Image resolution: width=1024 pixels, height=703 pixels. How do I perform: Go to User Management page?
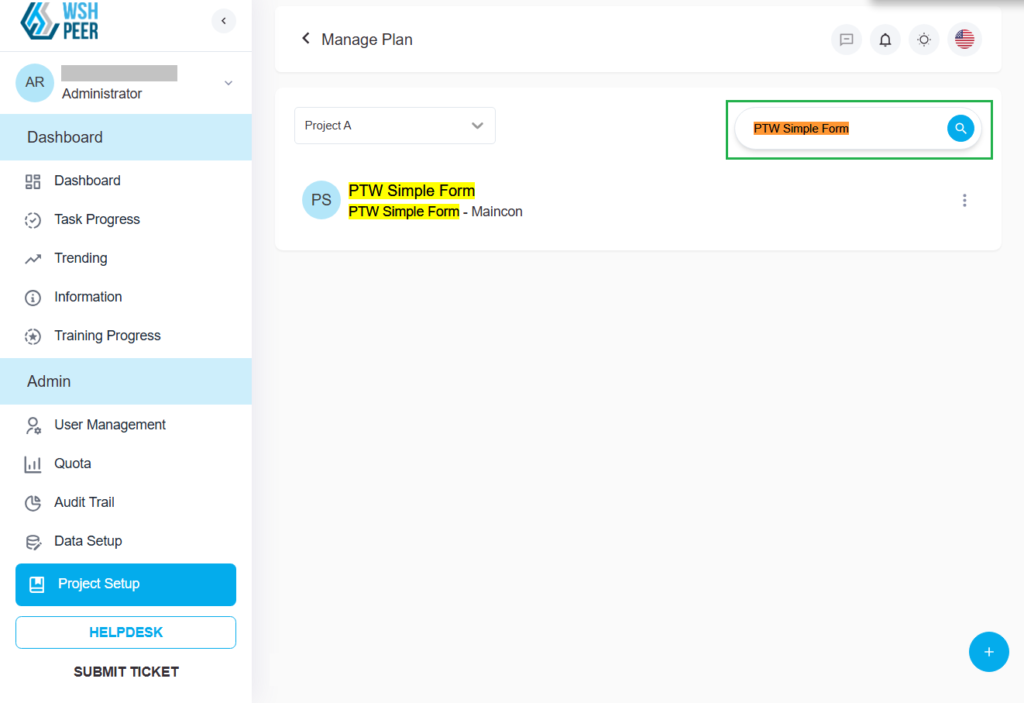[110, 425]
